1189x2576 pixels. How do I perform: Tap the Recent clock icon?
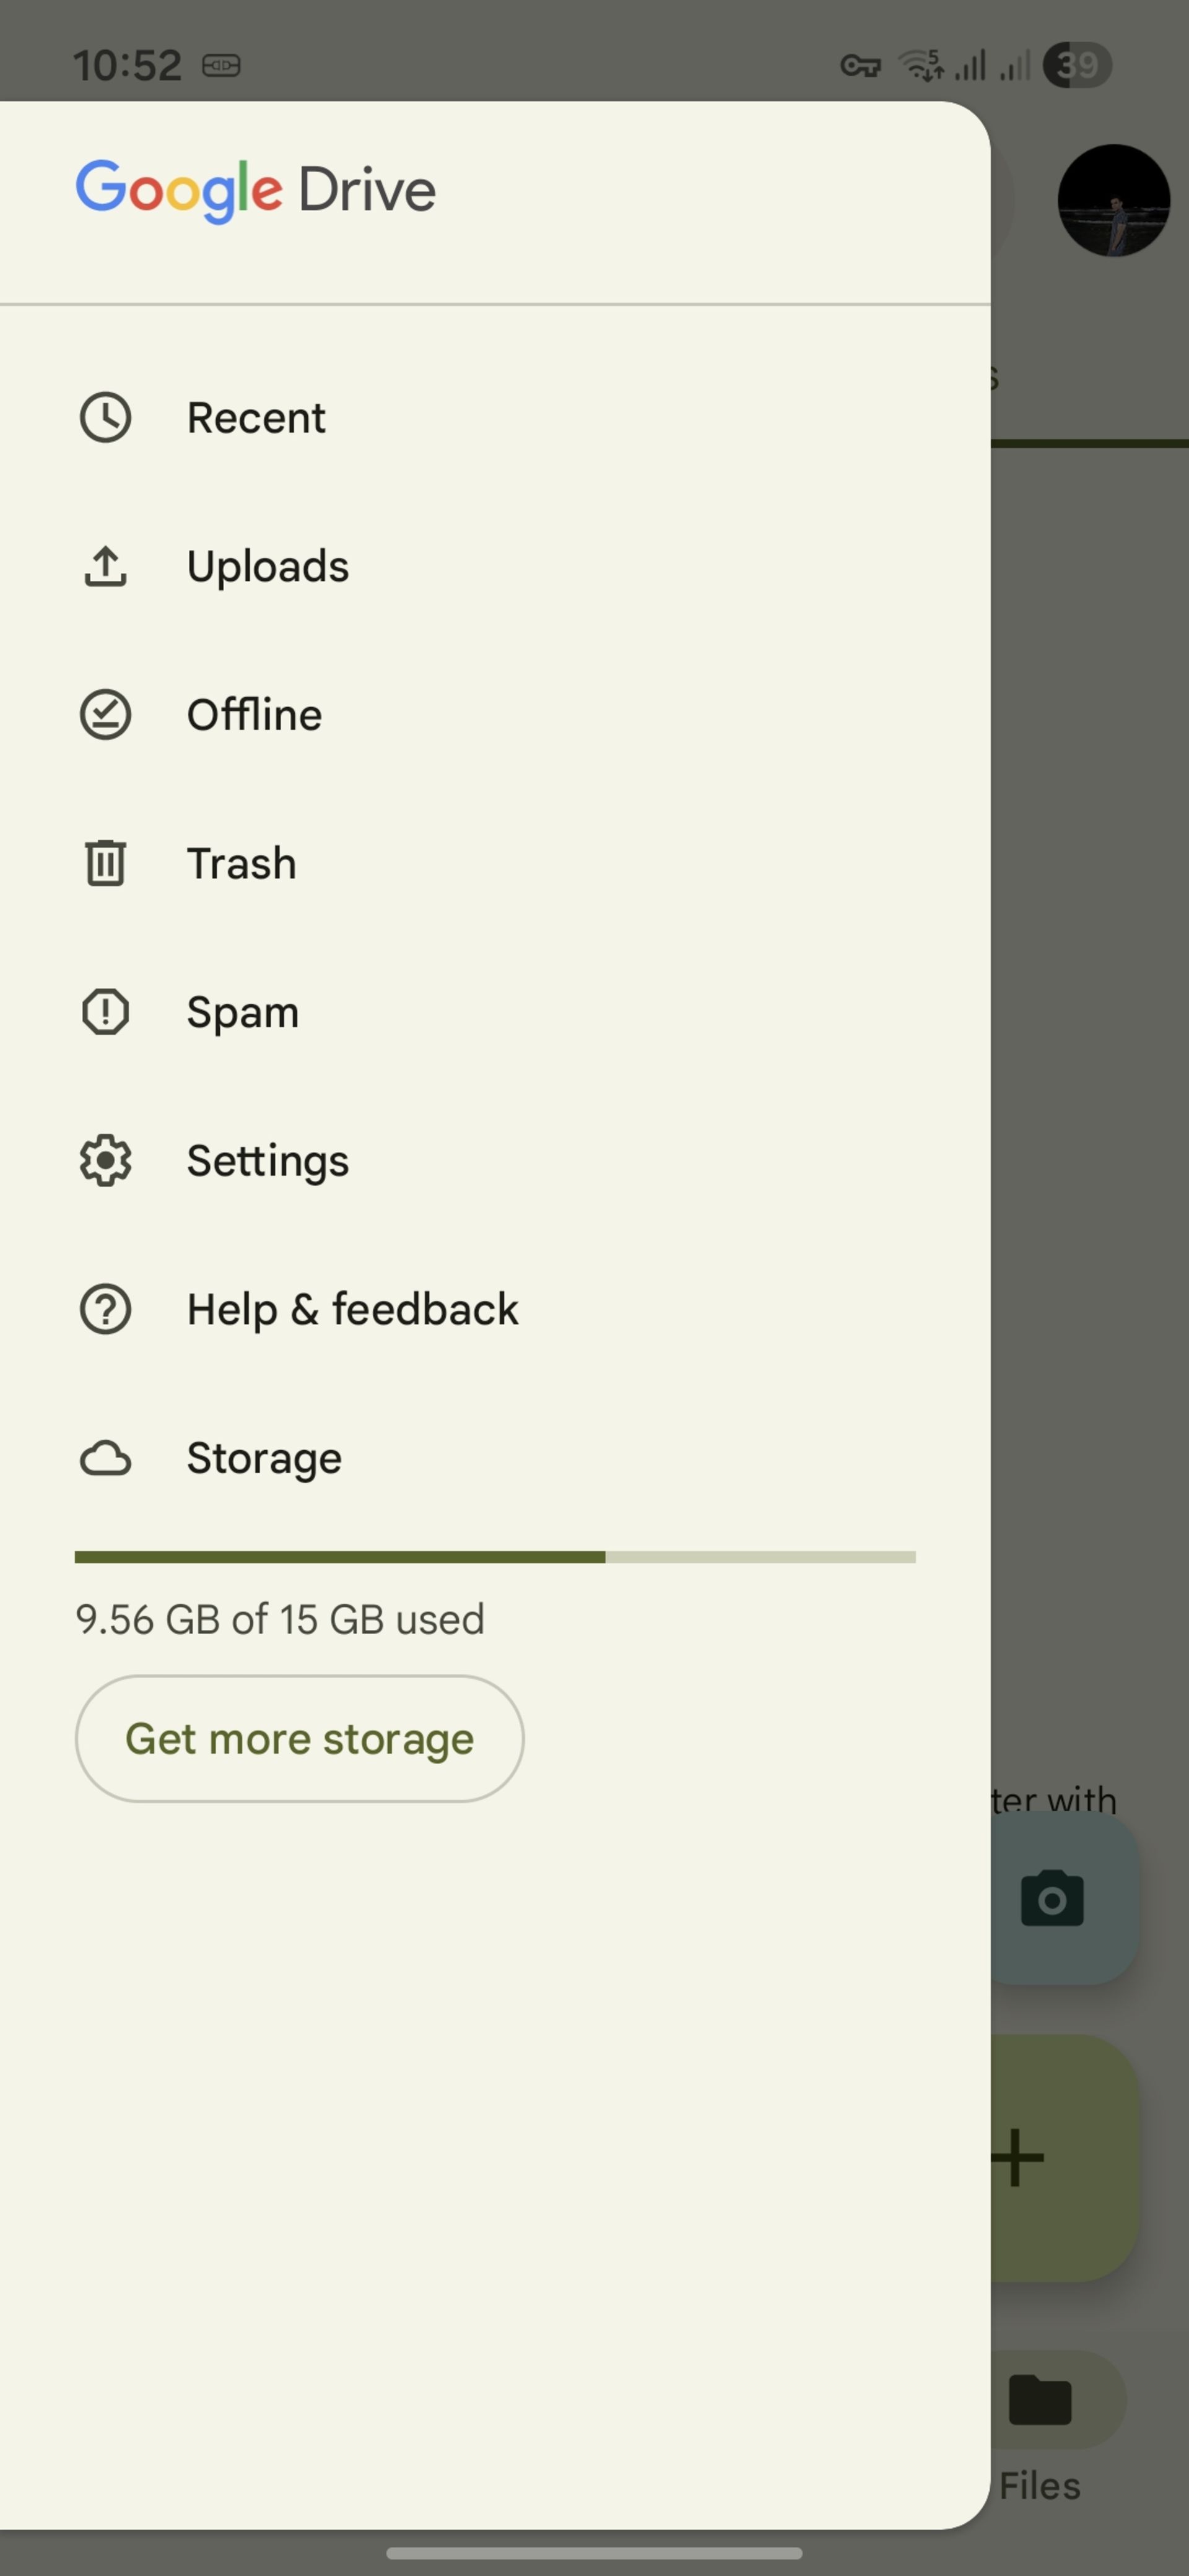click(105, 417)
